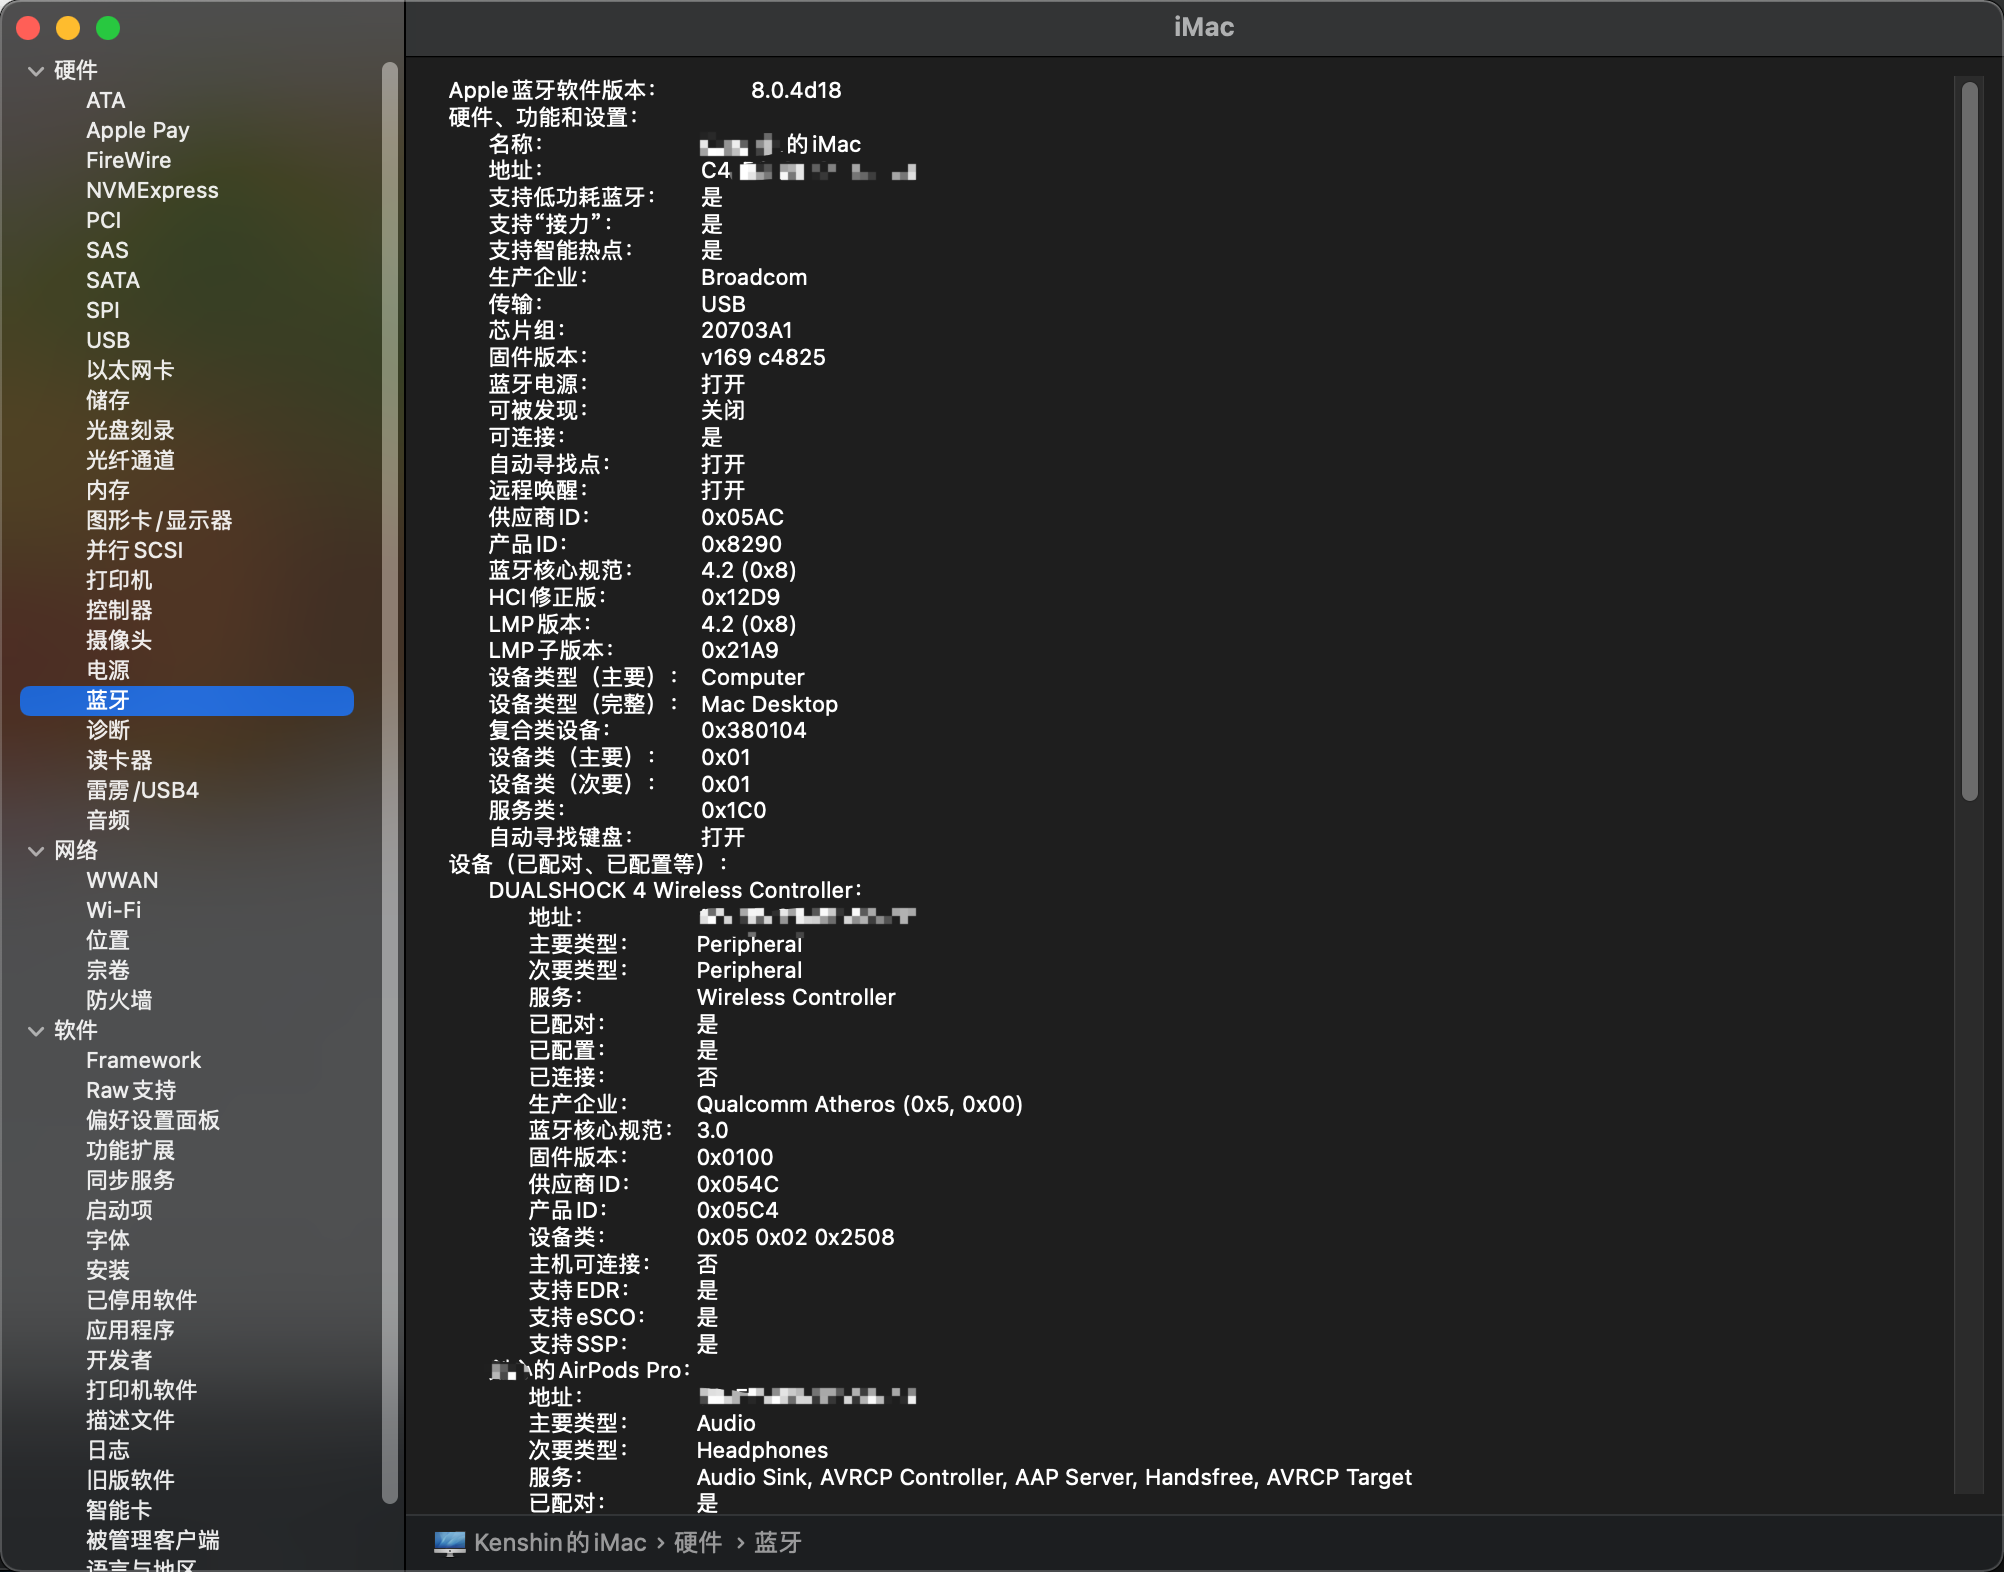Select NVMExpress in the sidebar
This screenshot has height=1572, width=2004.
(152, 190)
